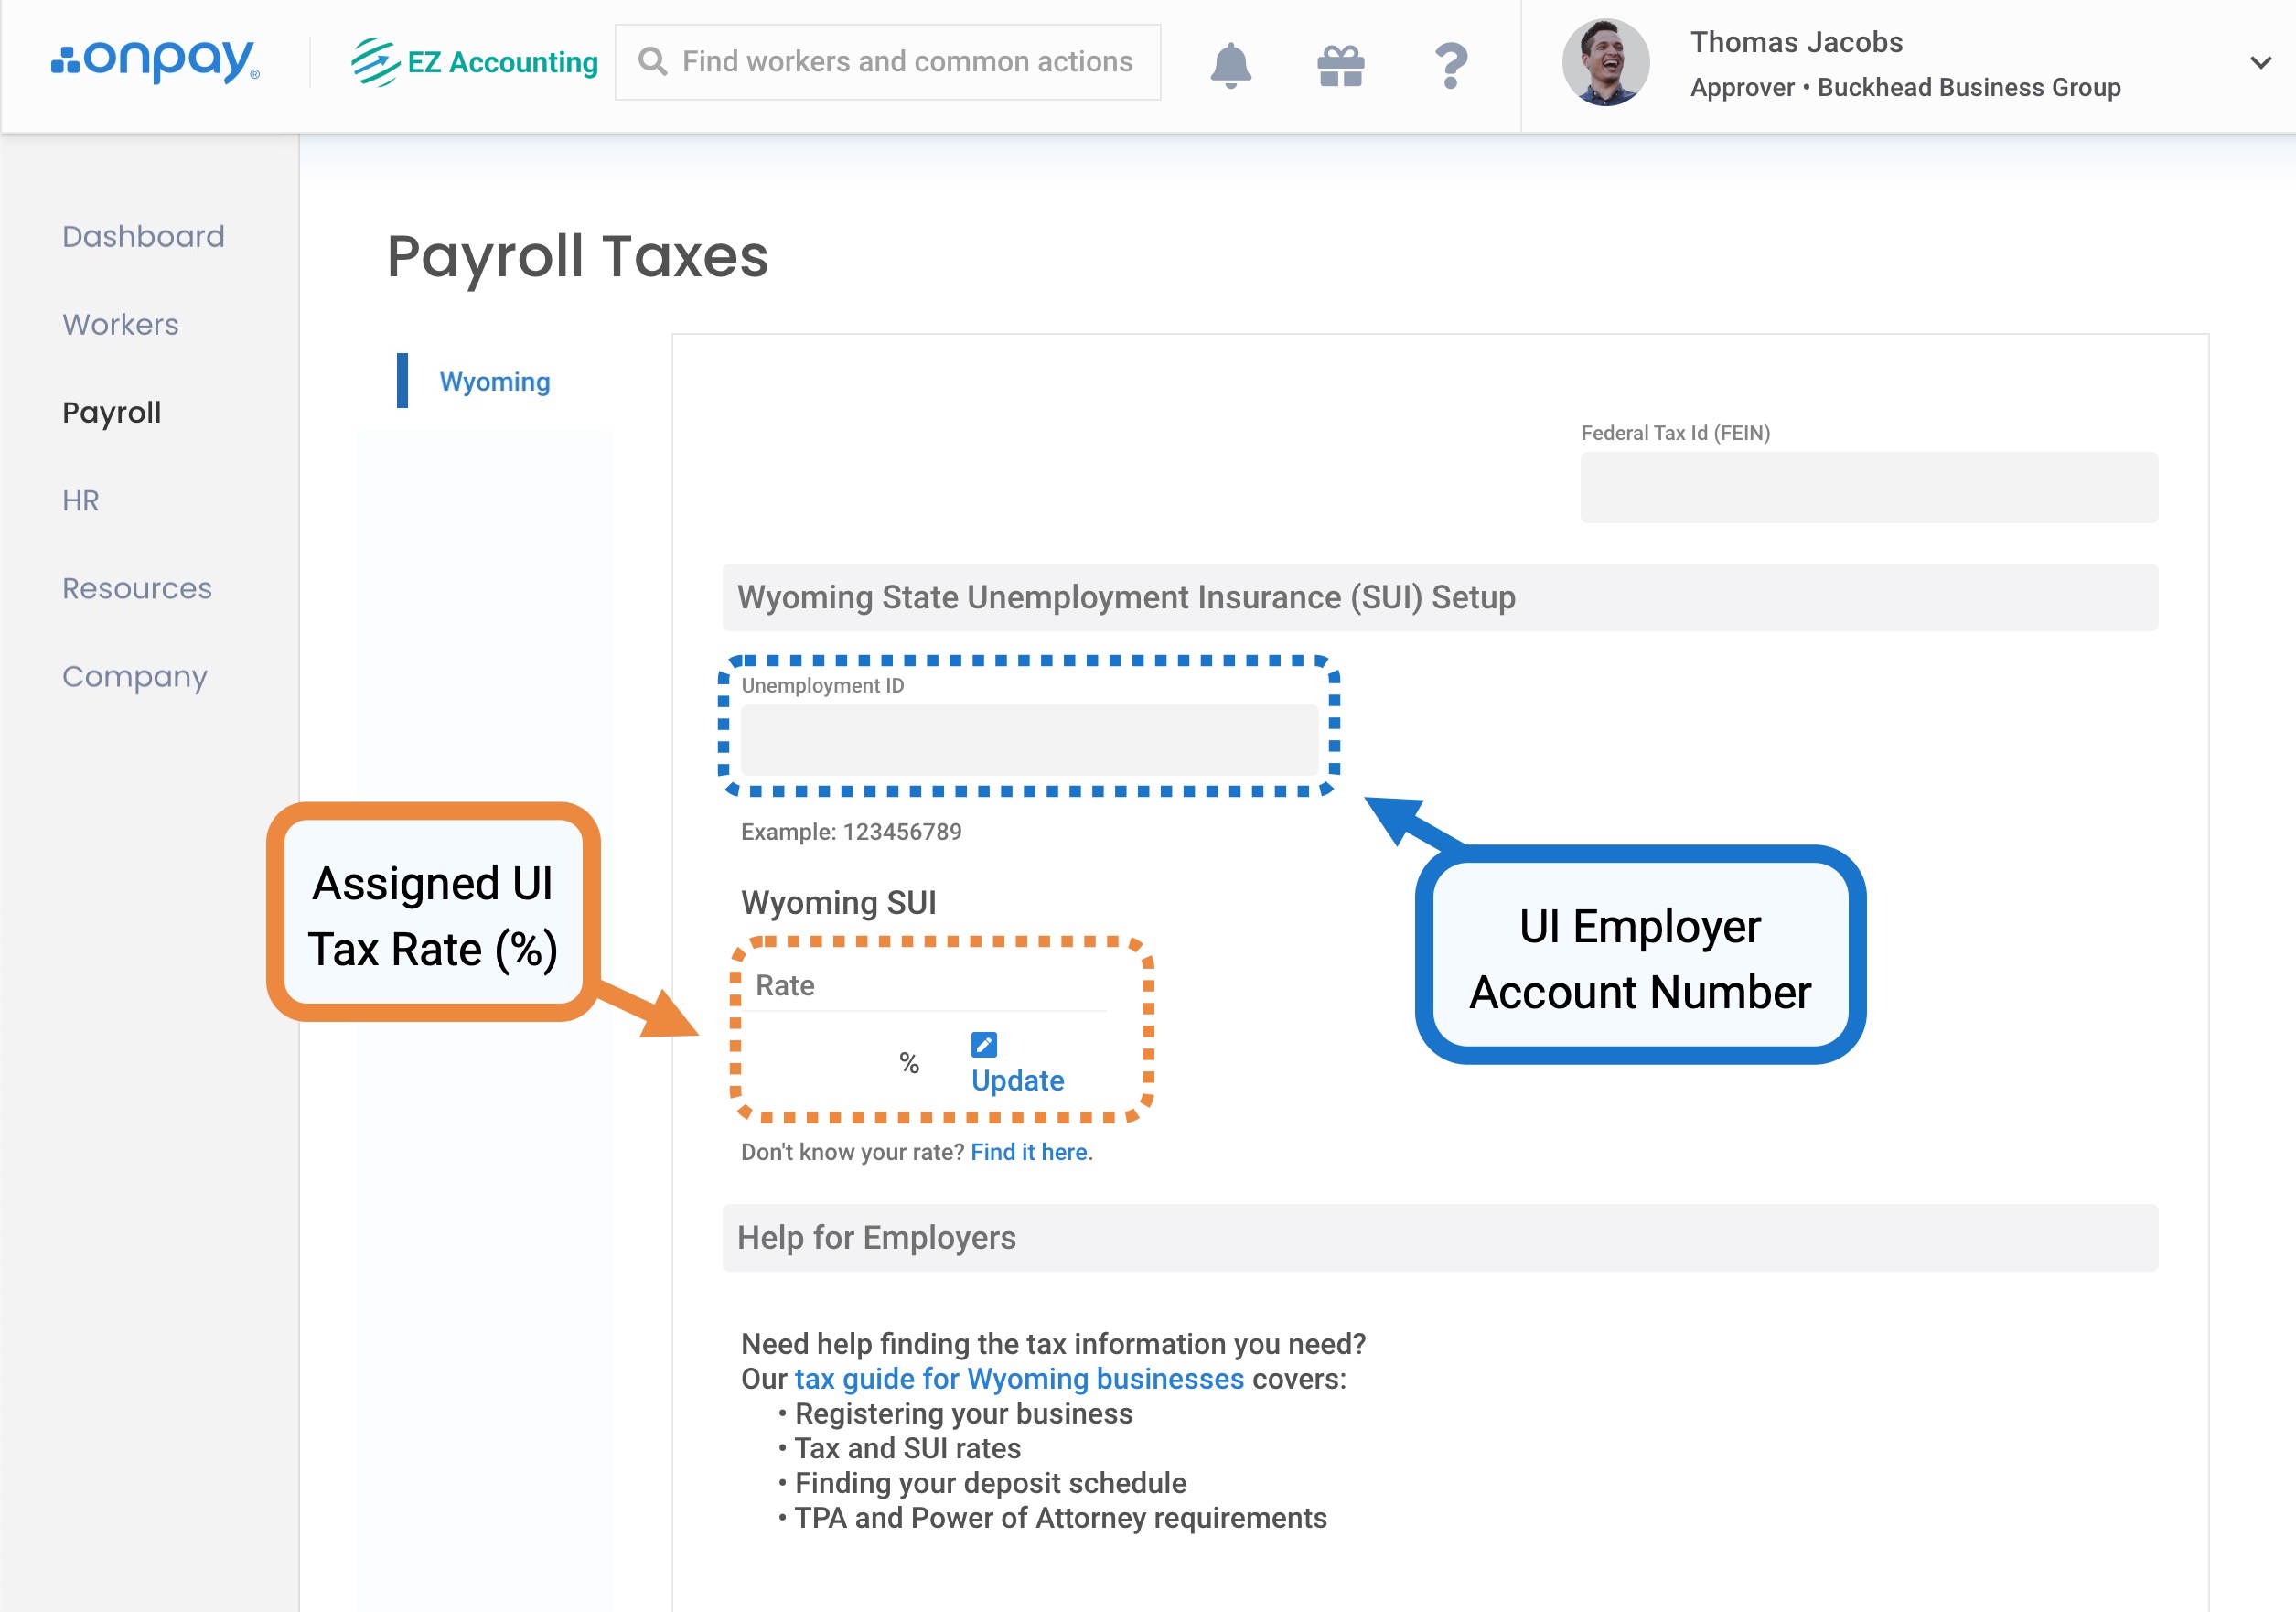Click the Unemployment ID input field

click(x=1029, y=740)
